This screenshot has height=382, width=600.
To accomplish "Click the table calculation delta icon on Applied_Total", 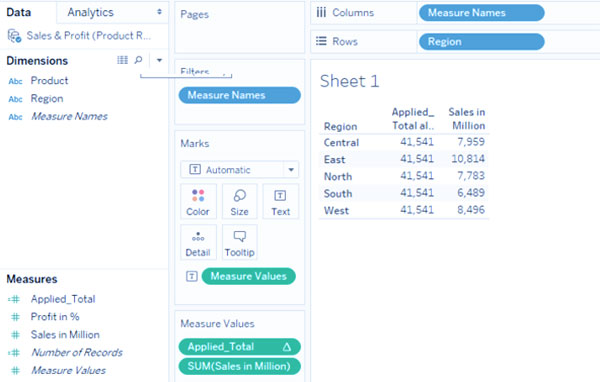I will [287, 347].
